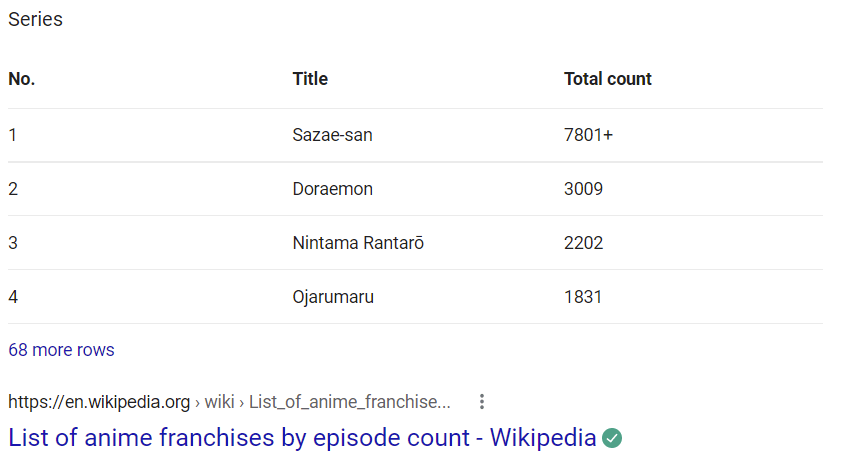
Task: Select the 3009 count value
Action: (x=583, y=188)
